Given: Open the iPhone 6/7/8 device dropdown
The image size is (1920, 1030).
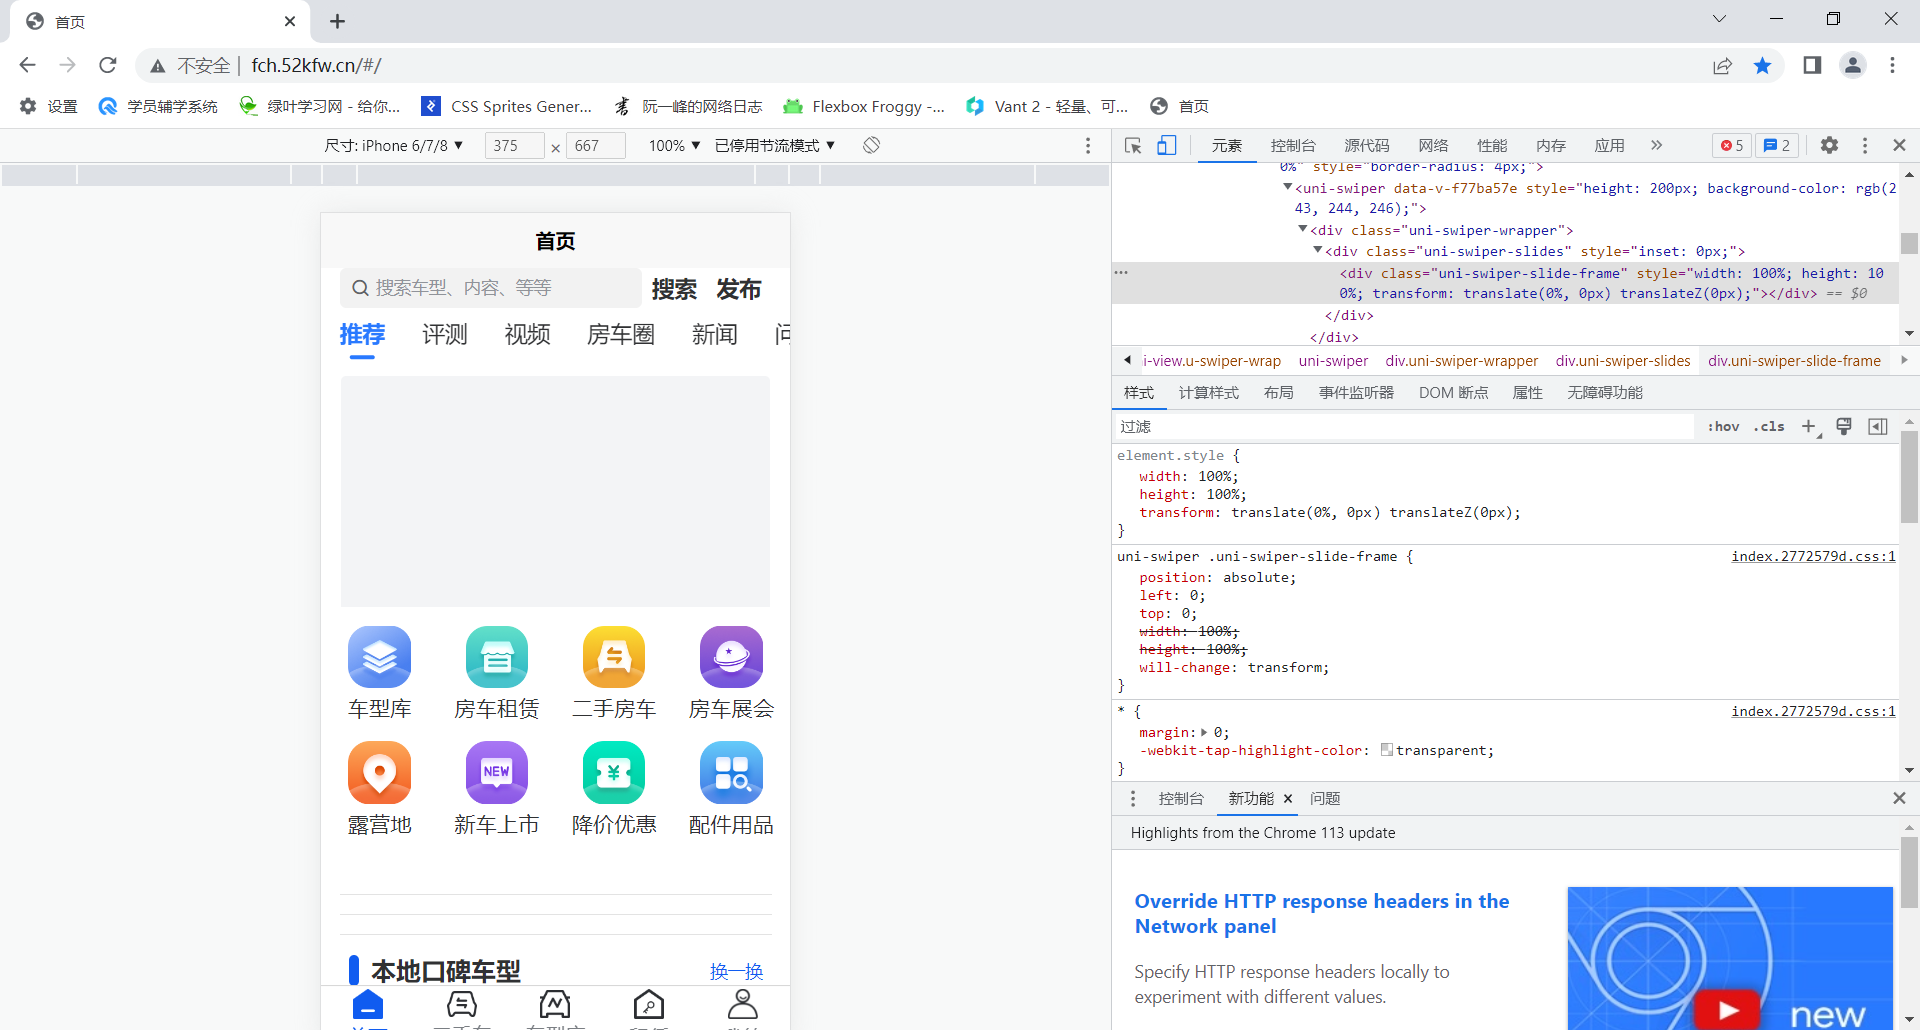Looking at the screenshot, I should pos(394,146).
